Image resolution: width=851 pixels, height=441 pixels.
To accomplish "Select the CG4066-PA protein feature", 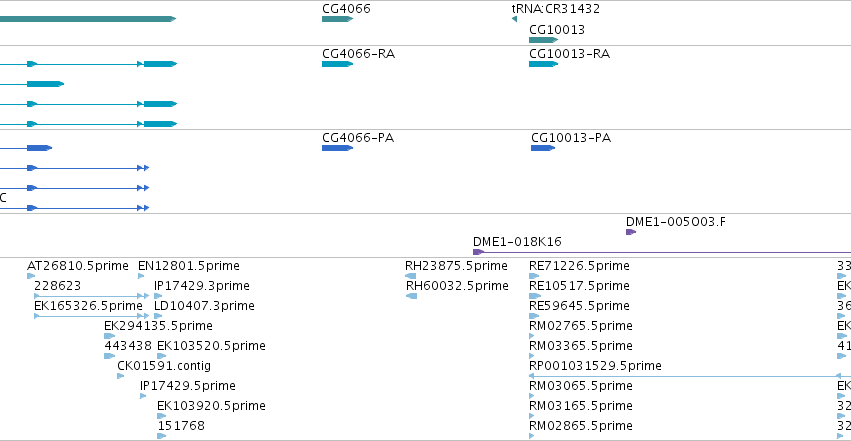I will click(x=337, y=148).
